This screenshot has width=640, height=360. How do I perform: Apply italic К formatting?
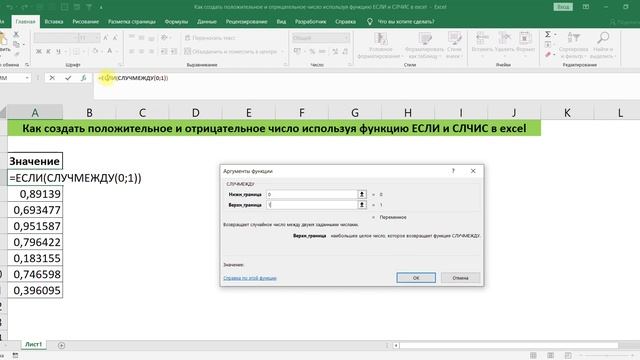[x=49, y=51]
